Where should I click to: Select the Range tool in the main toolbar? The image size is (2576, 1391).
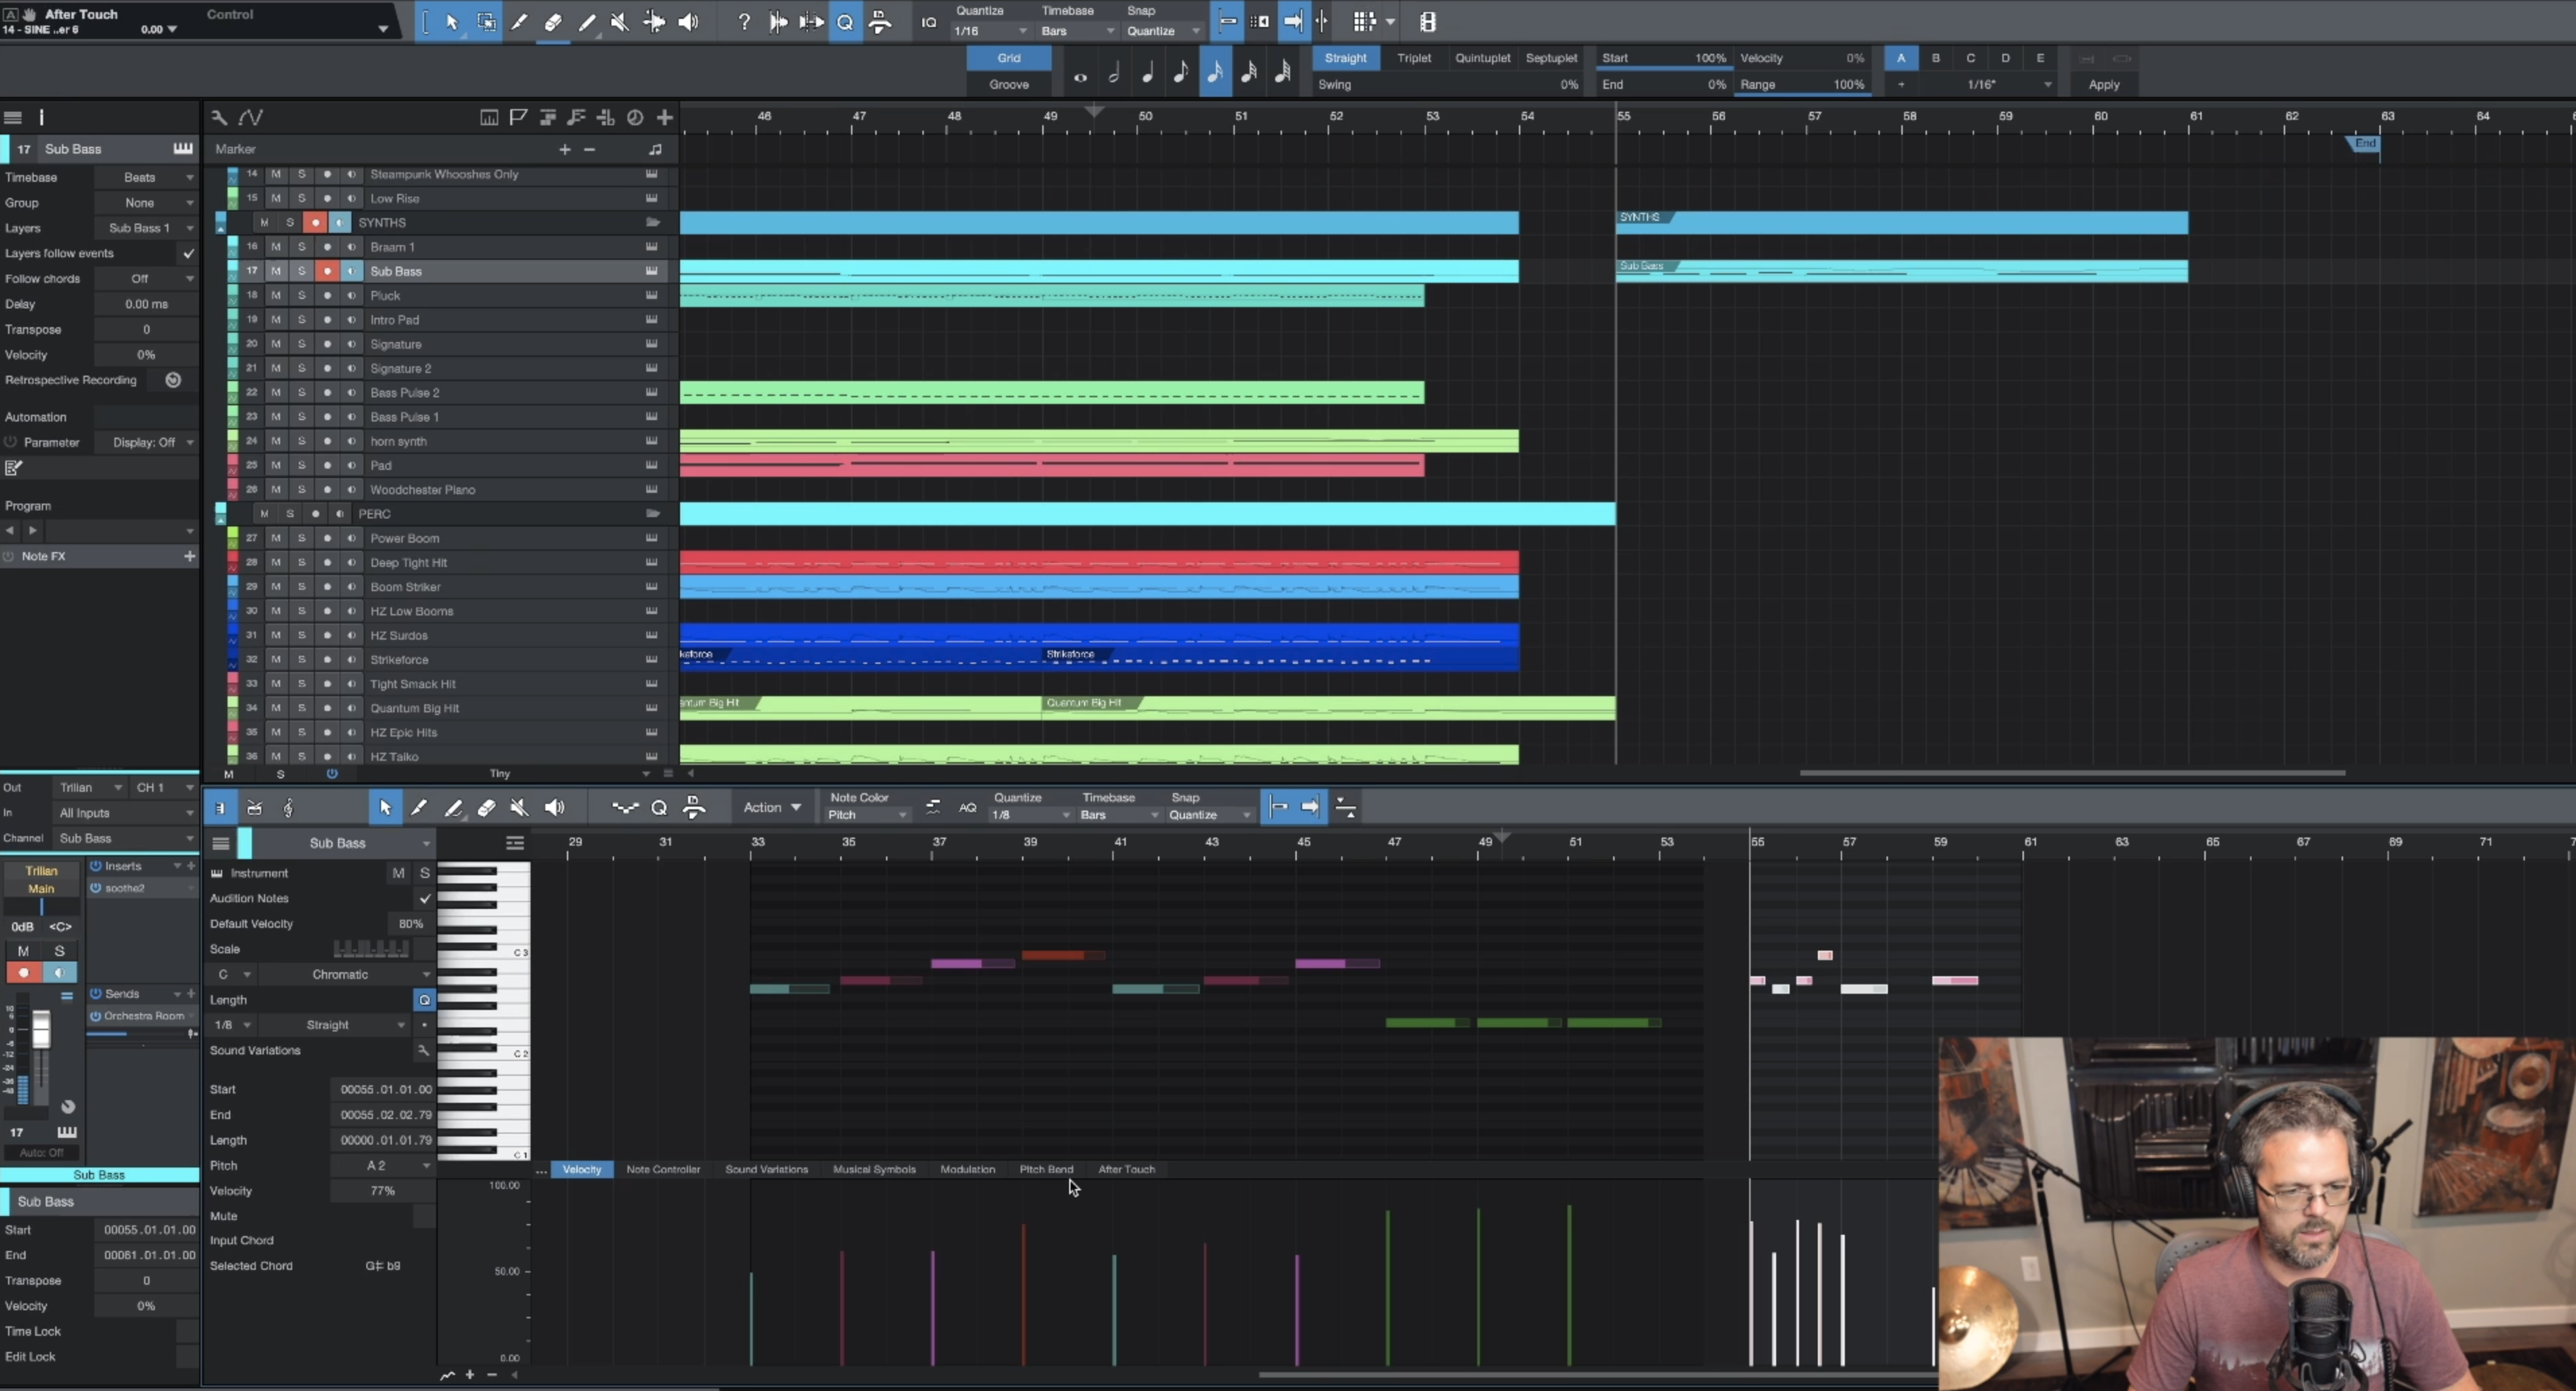(x=486, y=22)
